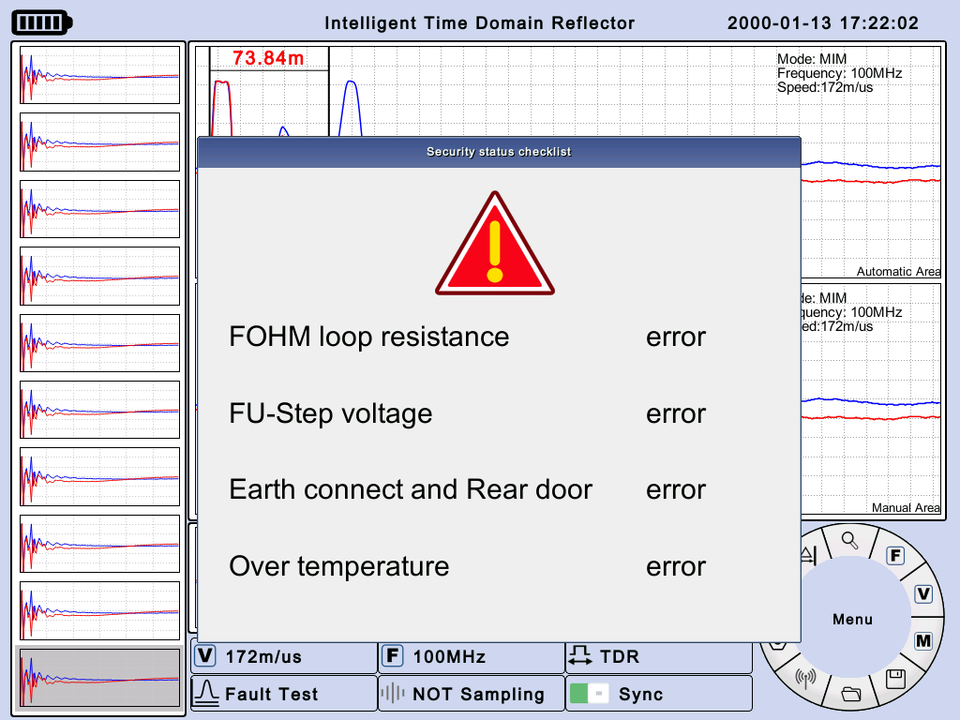Click the Security status checklist title bar

(x=499, y=152)
